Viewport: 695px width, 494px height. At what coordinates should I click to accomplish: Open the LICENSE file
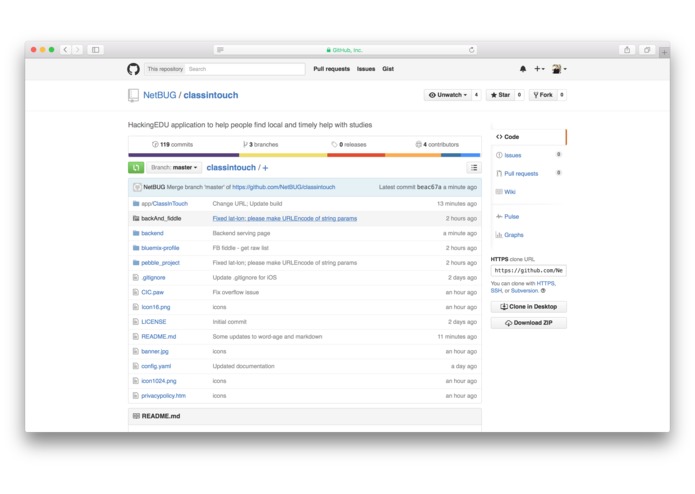tap(153, 322)
